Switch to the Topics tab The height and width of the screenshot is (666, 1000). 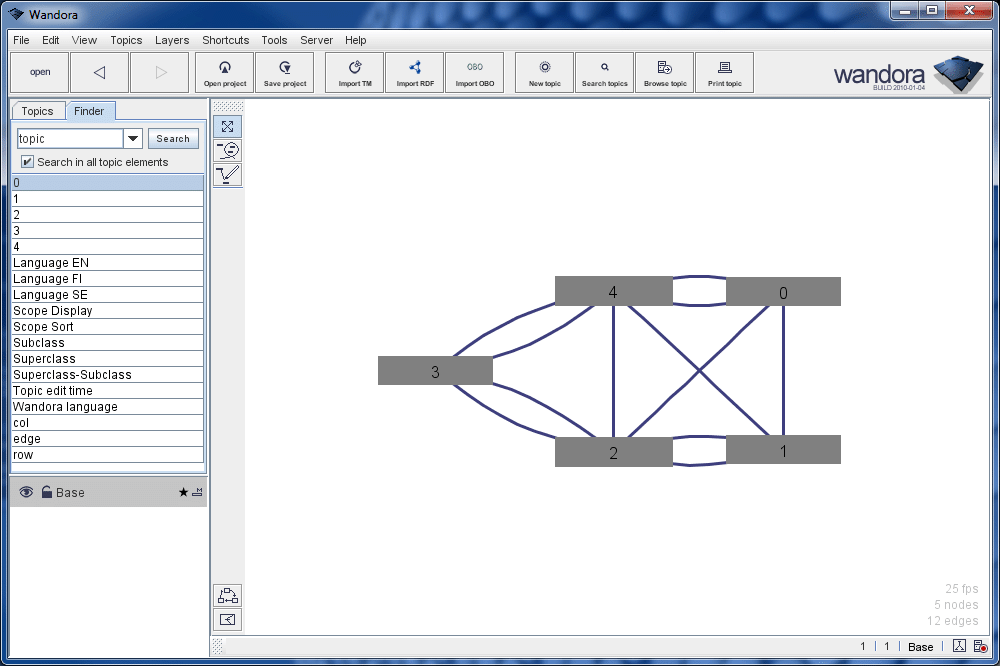click(x=38, y=110)
